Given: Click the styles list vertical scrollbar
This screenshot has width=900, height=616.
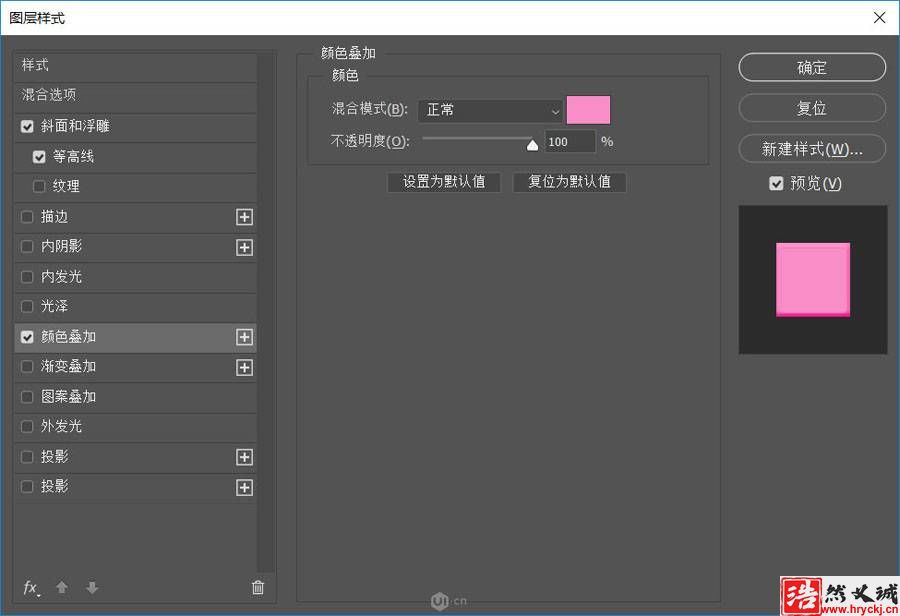Looking at the screenshot, I should point(266,313).
